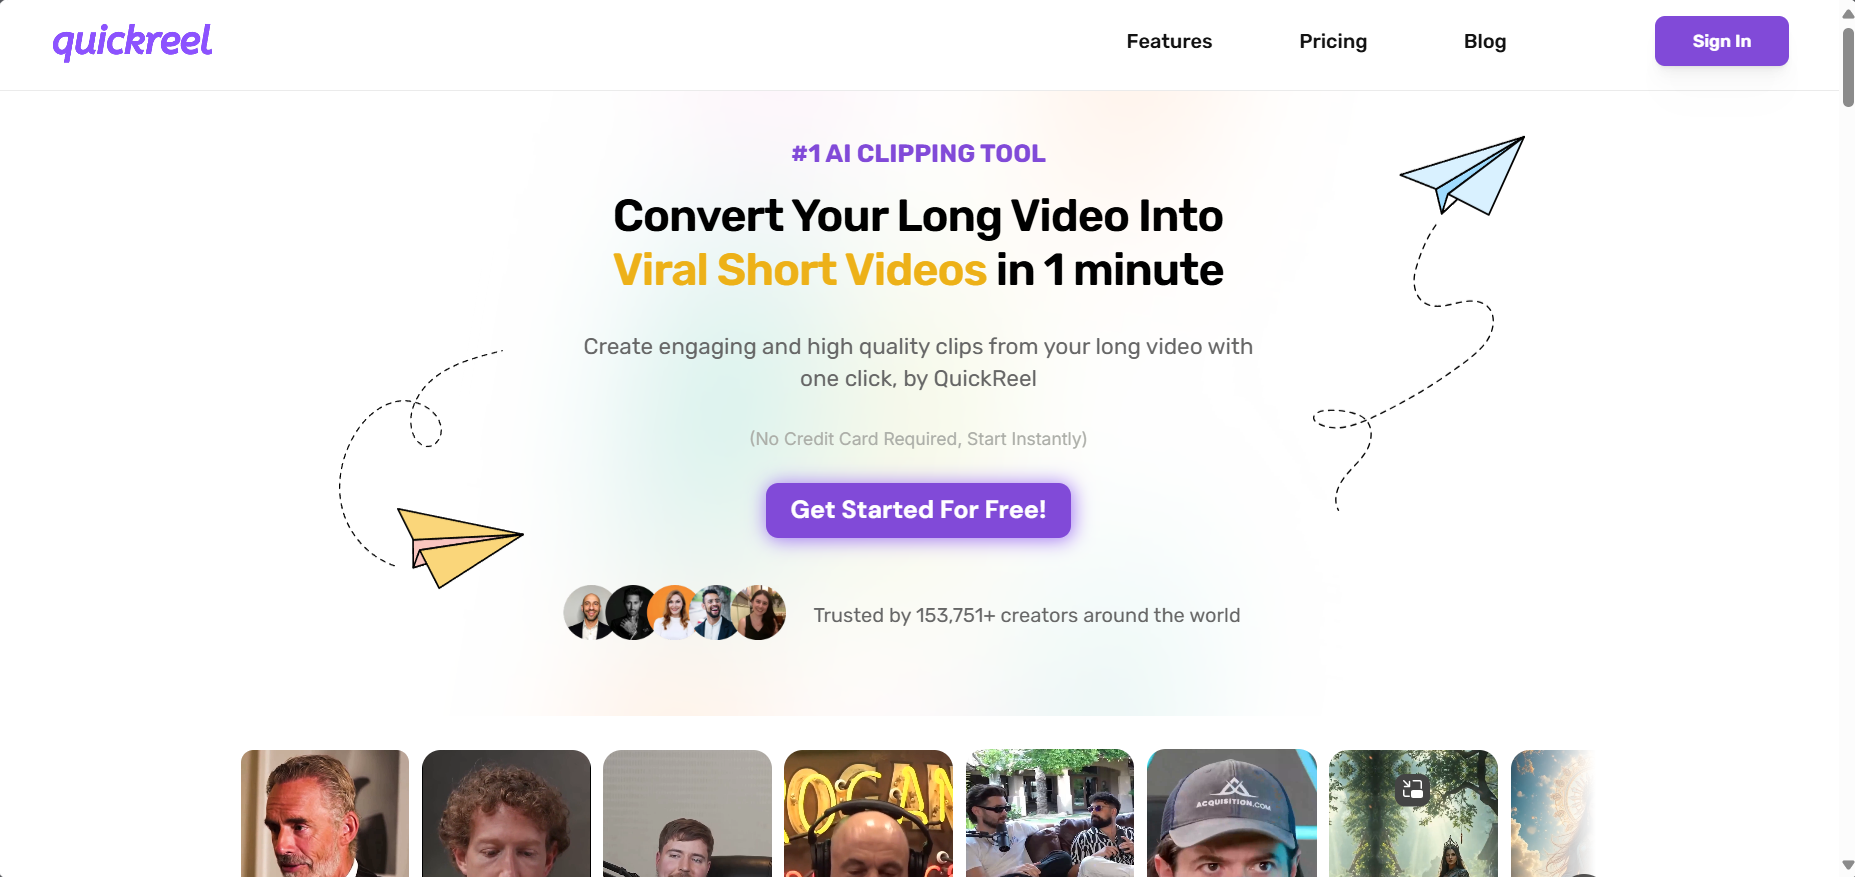This screenshot has width=1855, height=877.
Task: Open the curly-haired man video thumbnail
Action: point(506,813)
